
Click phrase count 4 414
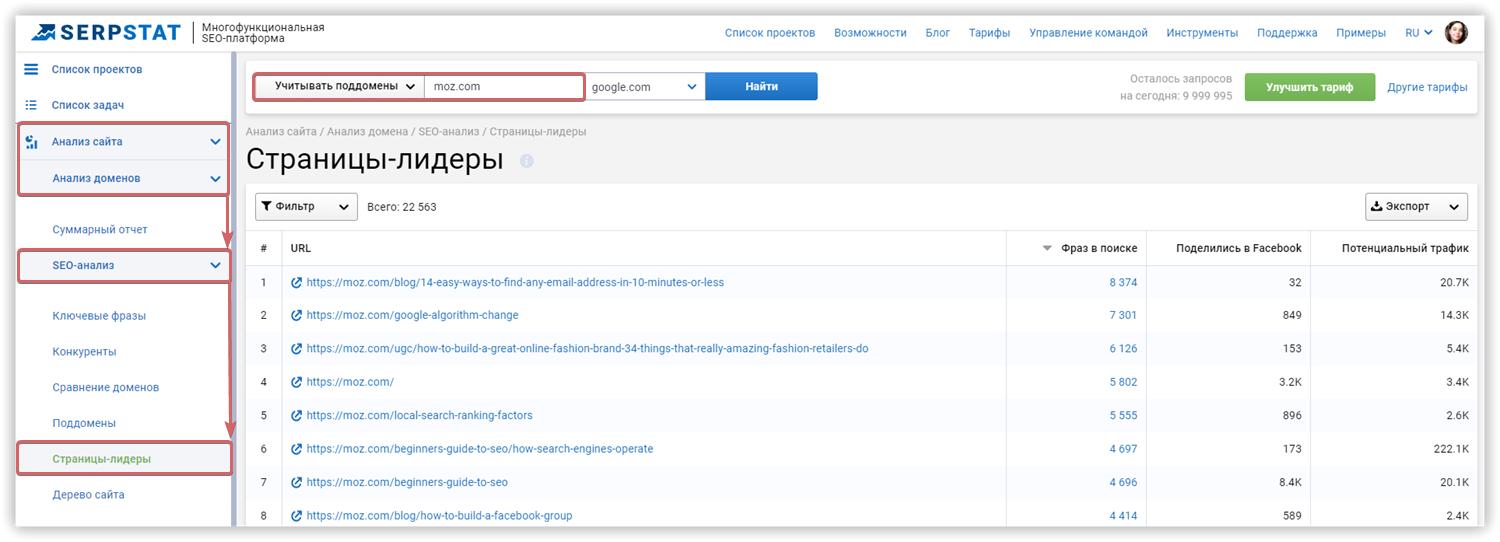coord(1123,516)
